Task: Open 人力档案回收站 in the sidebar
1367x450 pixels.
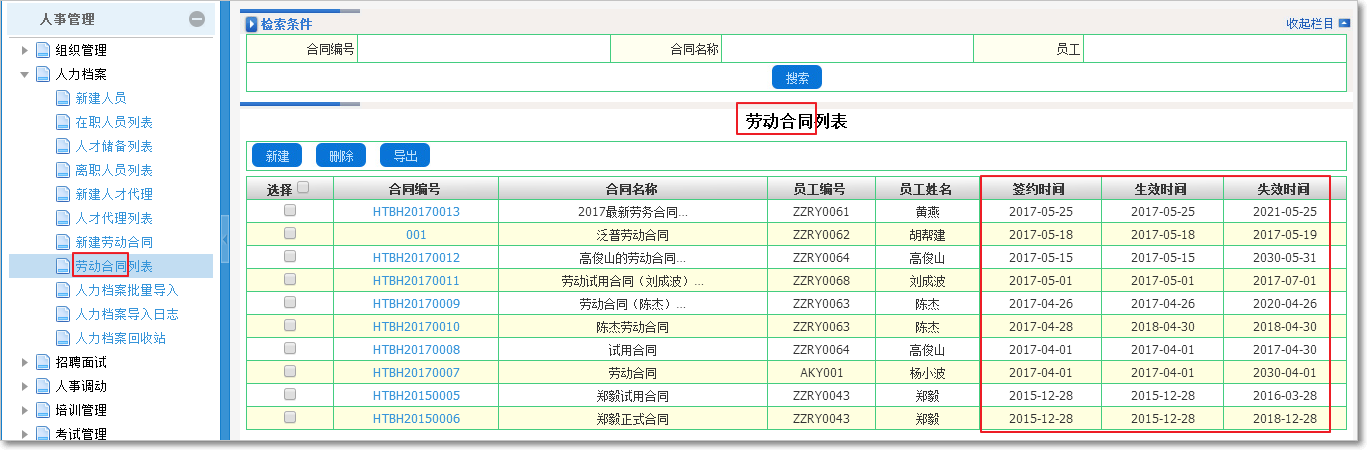Action: (120, 338)
